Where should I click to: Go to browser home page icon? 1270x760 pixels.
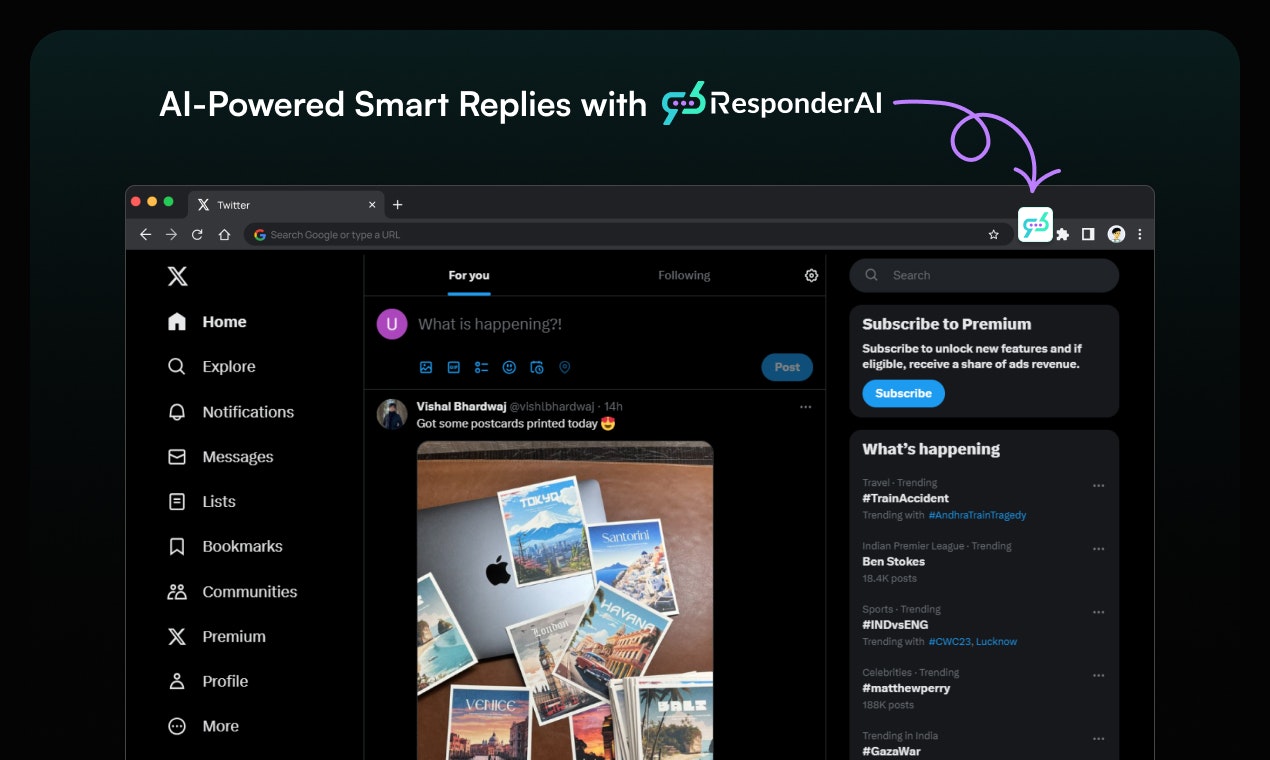(x=224, y=234)
